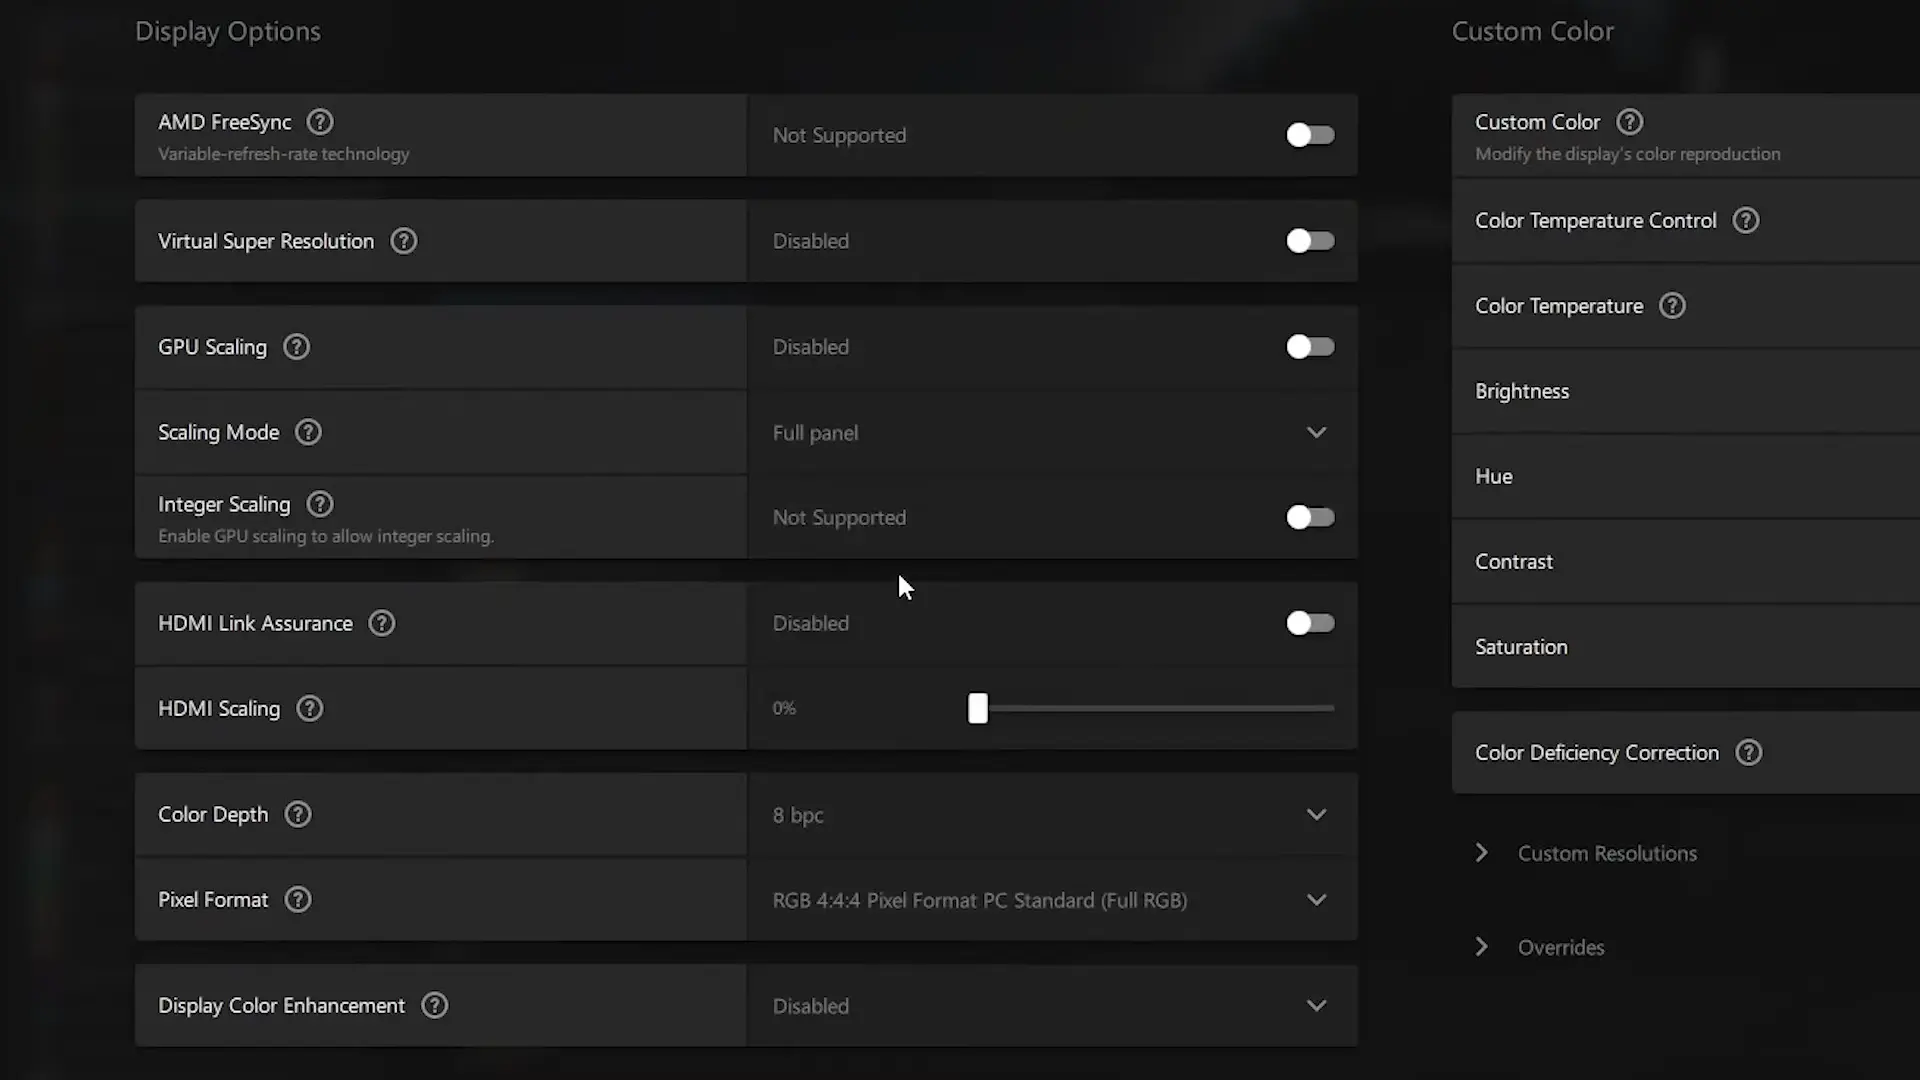
Task: Show Color Temperature Control help
Action: (1746, 220)
